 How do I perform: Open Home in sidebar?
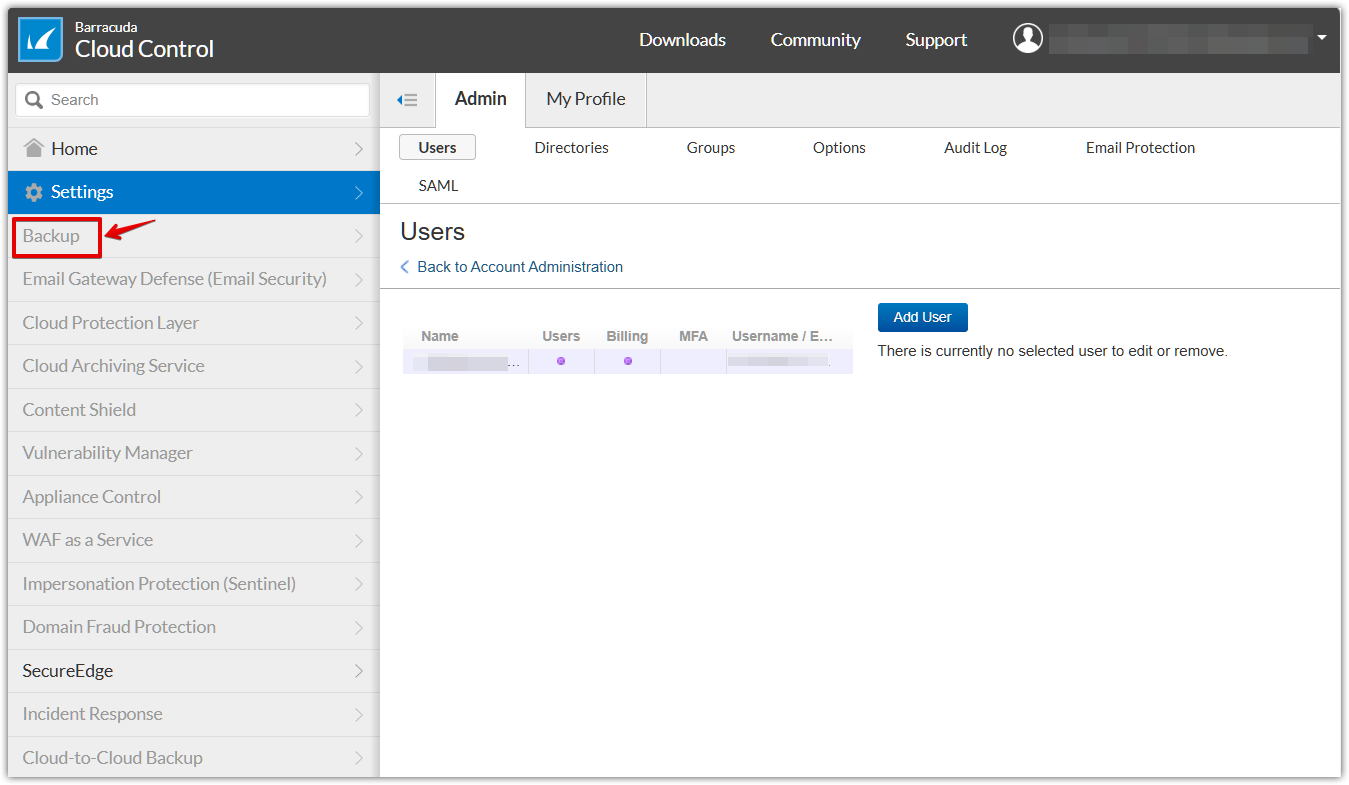click(x=194, y=149)
